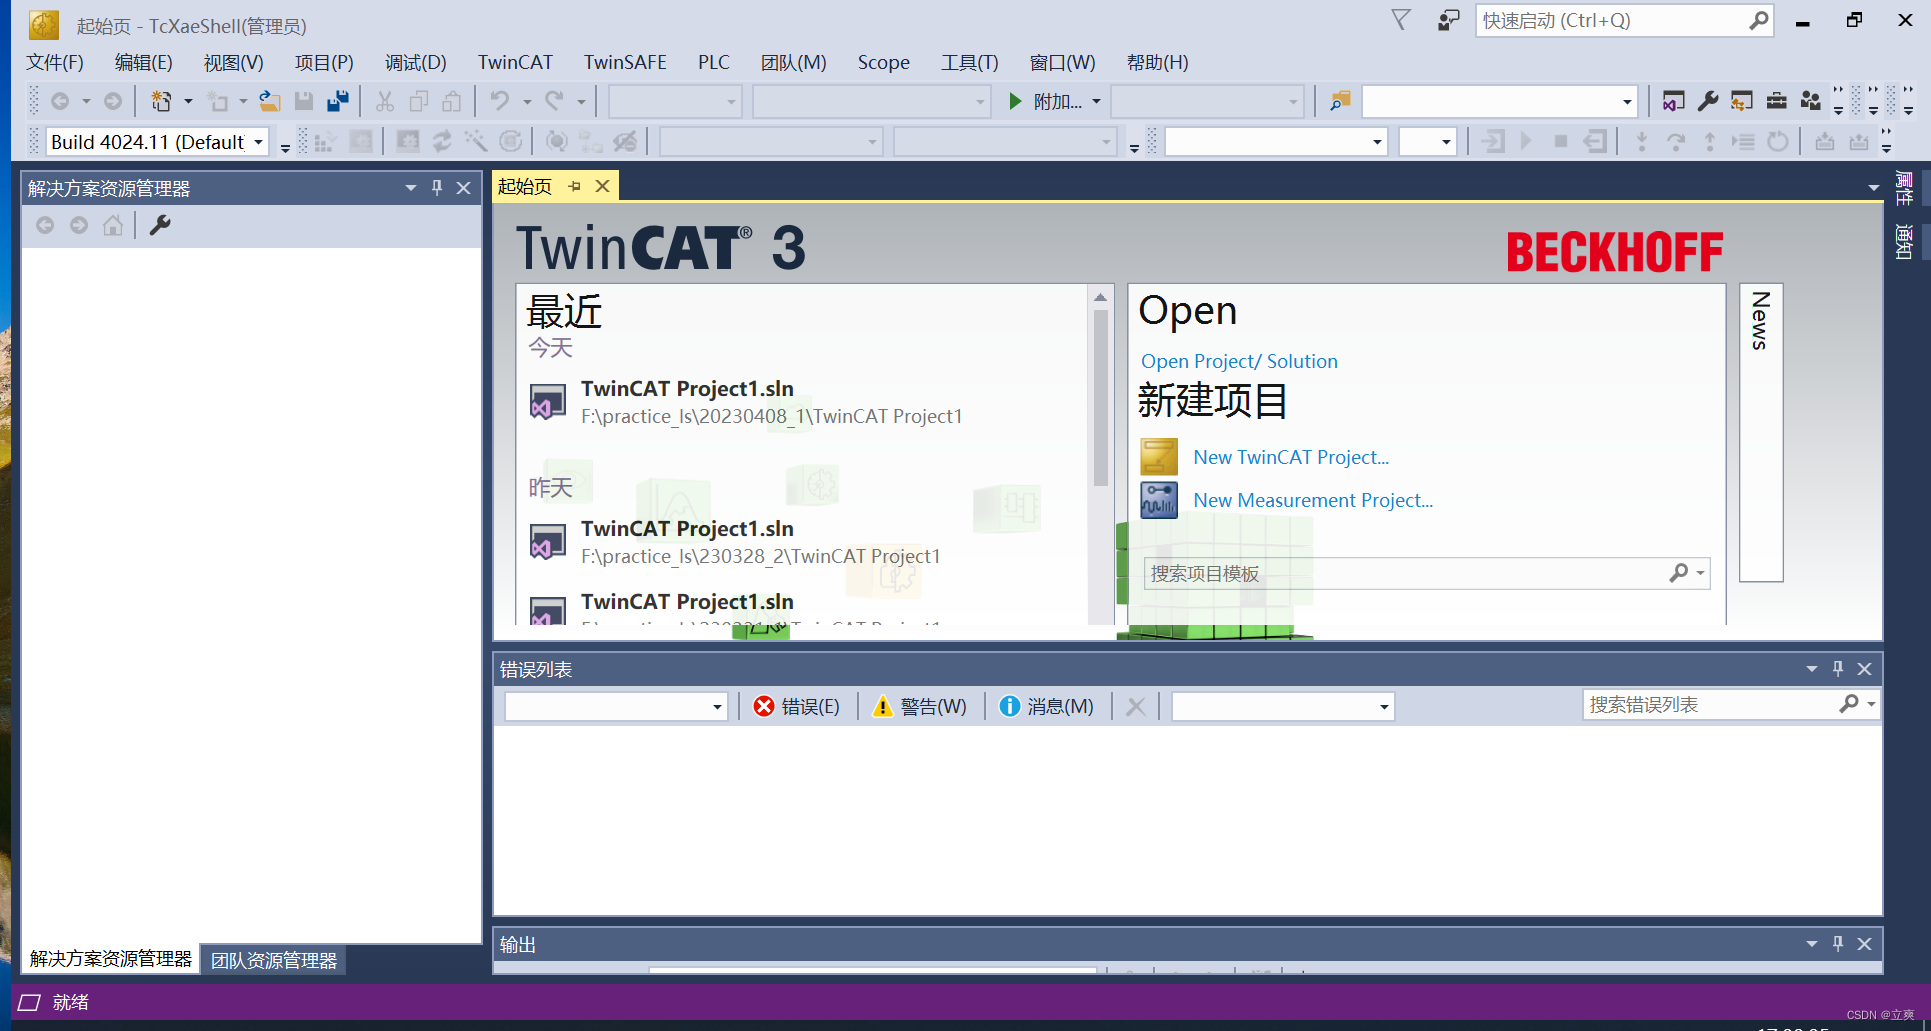
Task: Open the document tab overflow dropdown
Action: [x=1873, y=187]
